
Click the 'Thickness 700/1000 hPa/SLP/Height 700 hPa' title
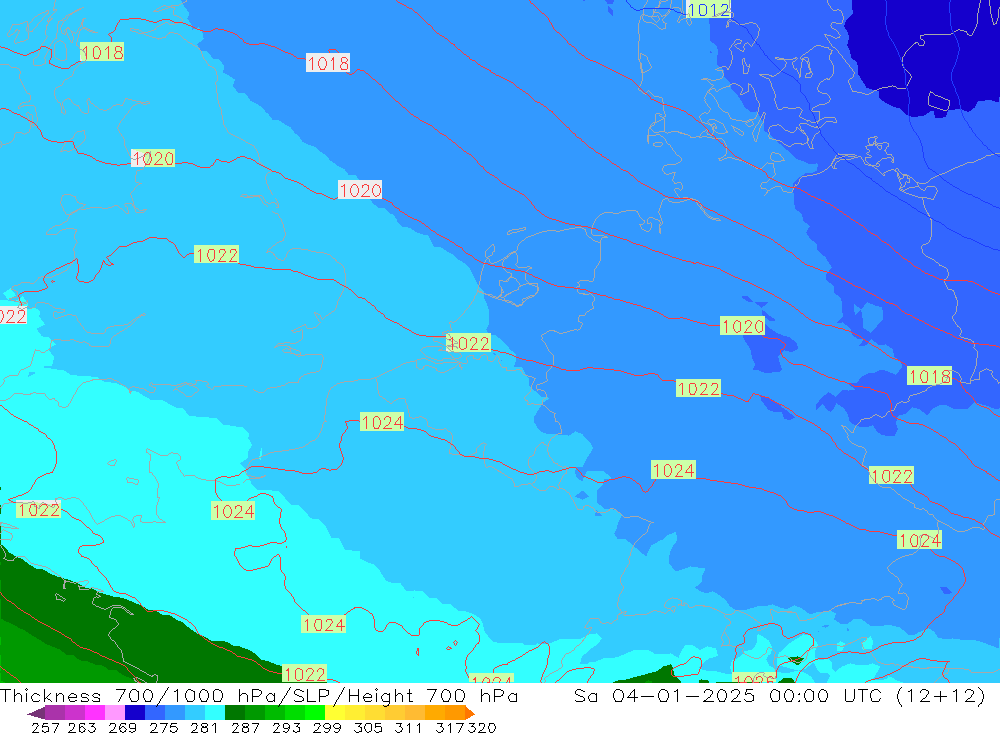coord(259,695)
